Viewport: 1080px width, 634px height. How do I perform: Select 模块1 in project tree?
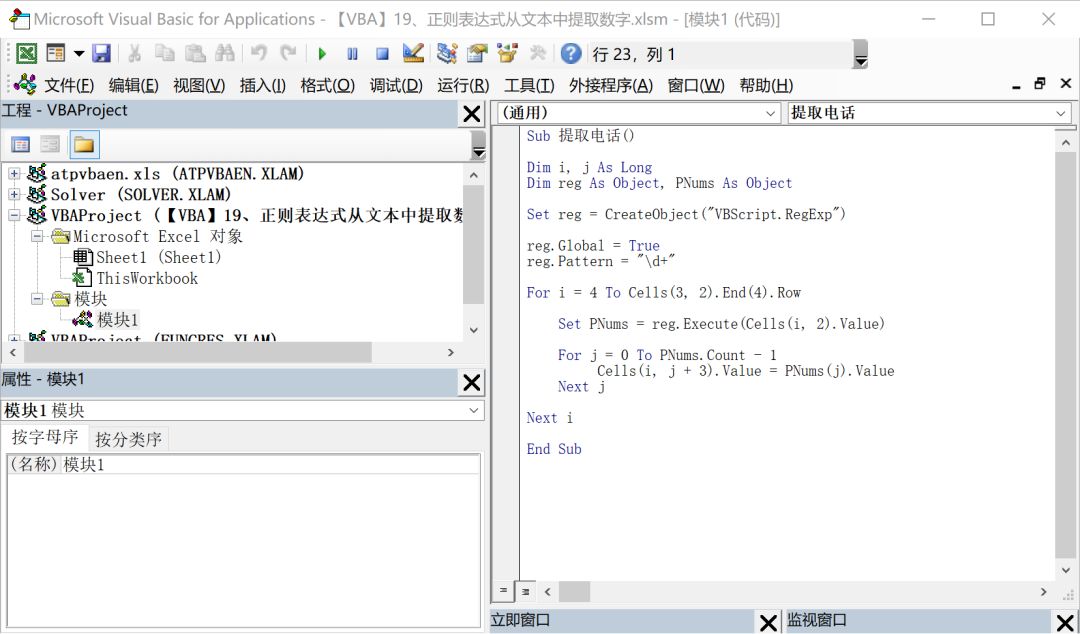click(x=106, y=320)
